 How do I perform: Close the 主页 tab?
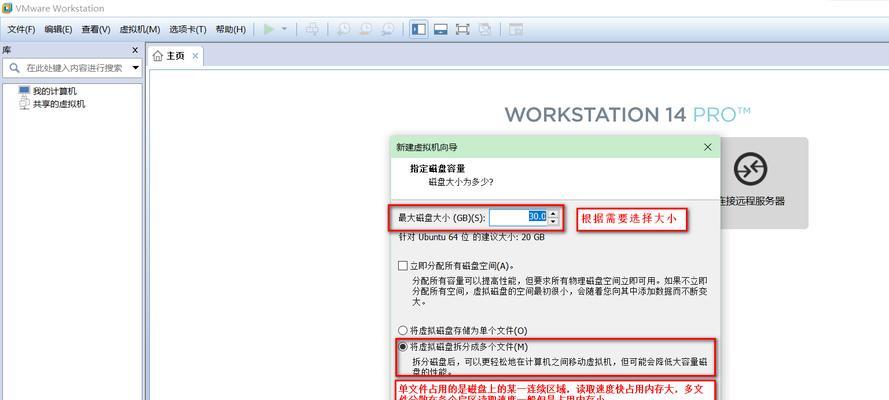pos(195,56)
